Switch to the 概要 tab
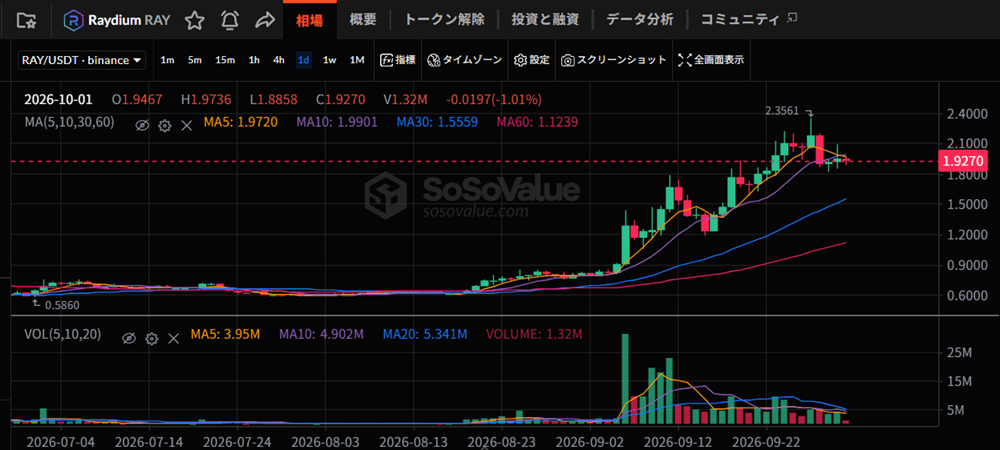 coord(363,20)
